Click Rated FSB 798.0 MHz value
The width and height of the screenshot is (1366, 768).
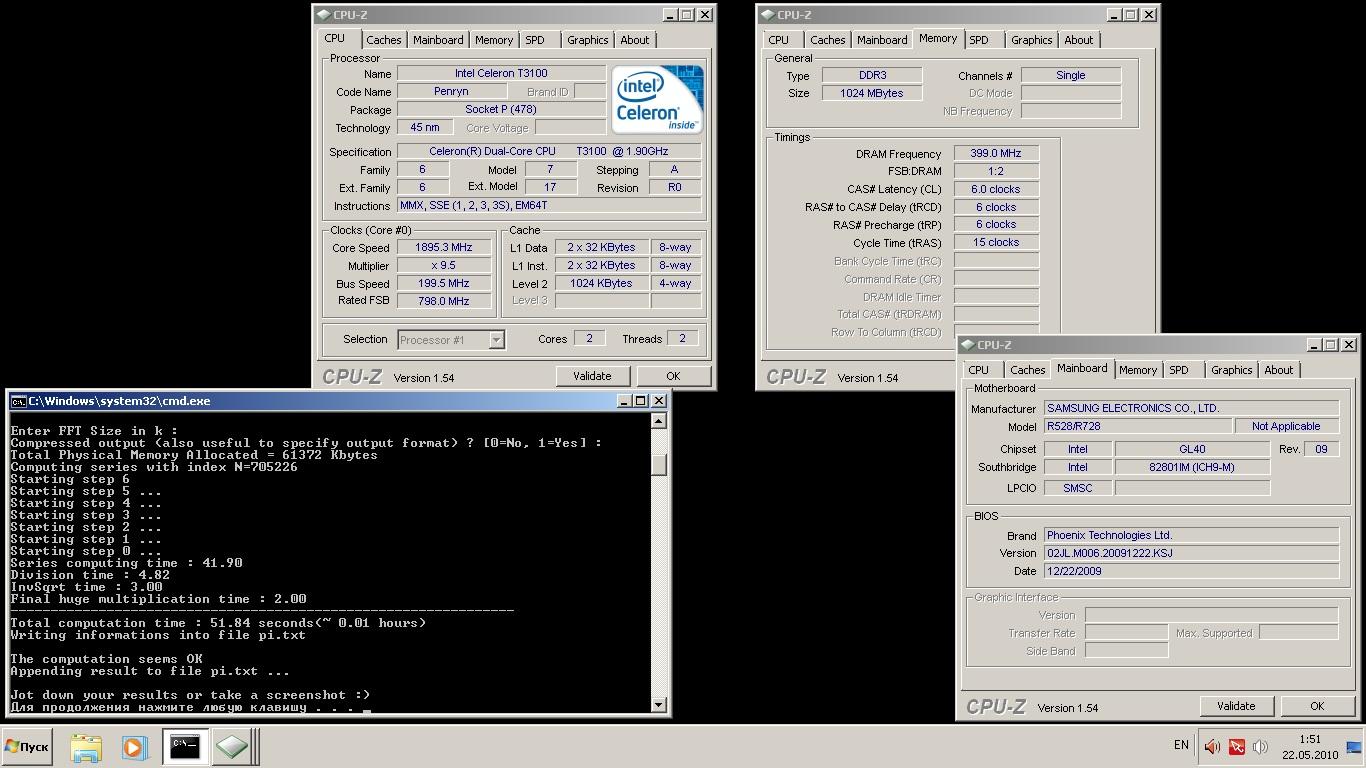pos(443,301)
